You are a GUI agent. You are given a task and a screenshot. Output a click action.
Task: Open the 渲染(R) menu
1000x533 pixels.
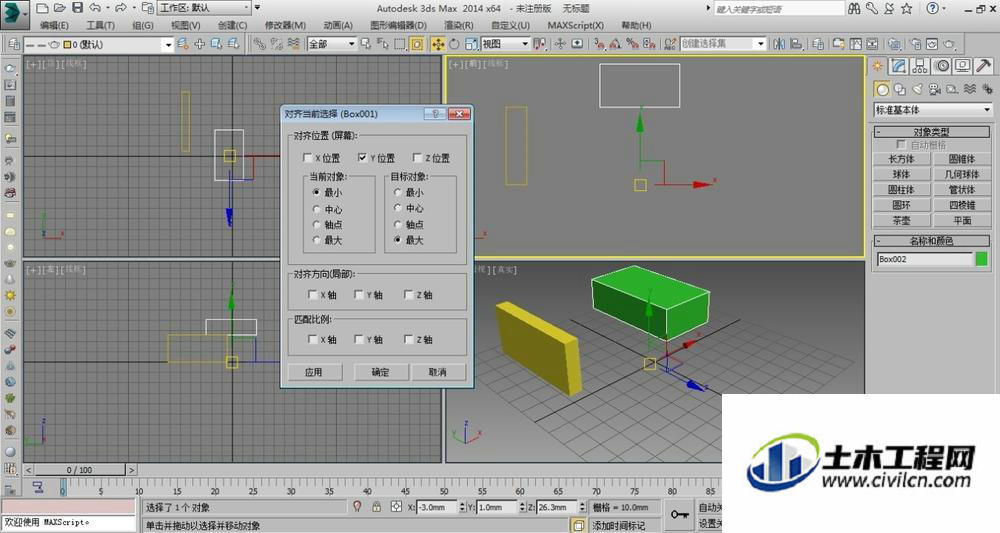[x=459, y=26]
